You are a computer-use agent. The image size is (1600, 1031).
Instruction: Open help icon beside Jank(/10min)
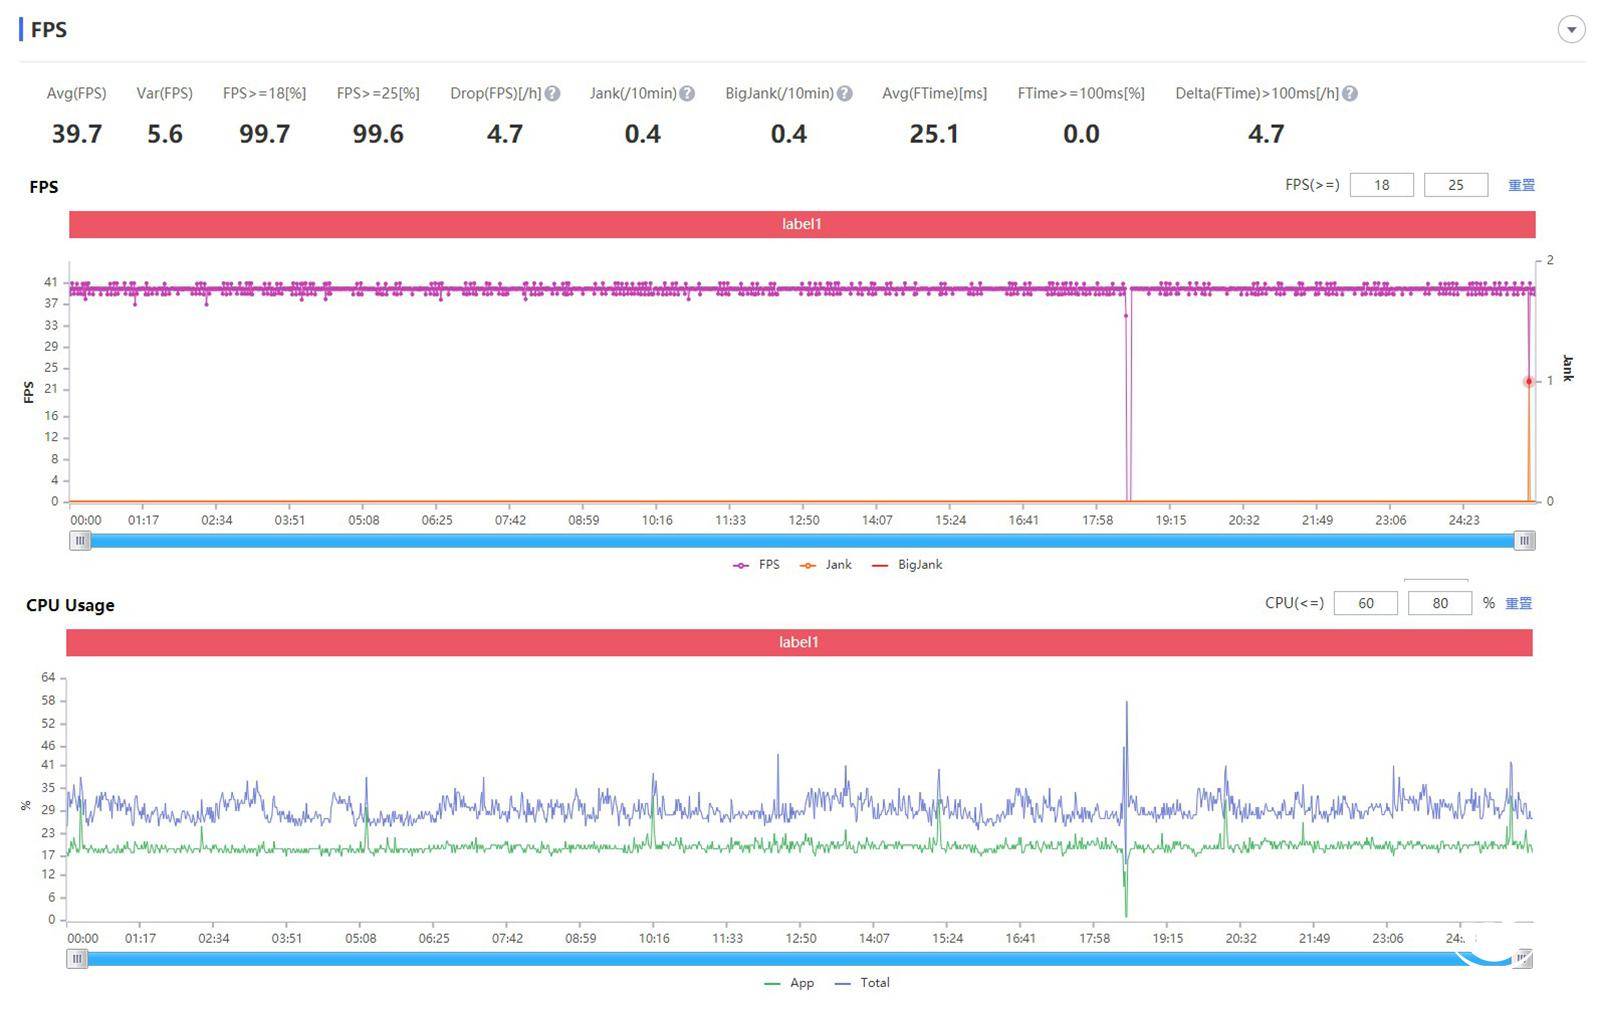(x=687, y=94)
